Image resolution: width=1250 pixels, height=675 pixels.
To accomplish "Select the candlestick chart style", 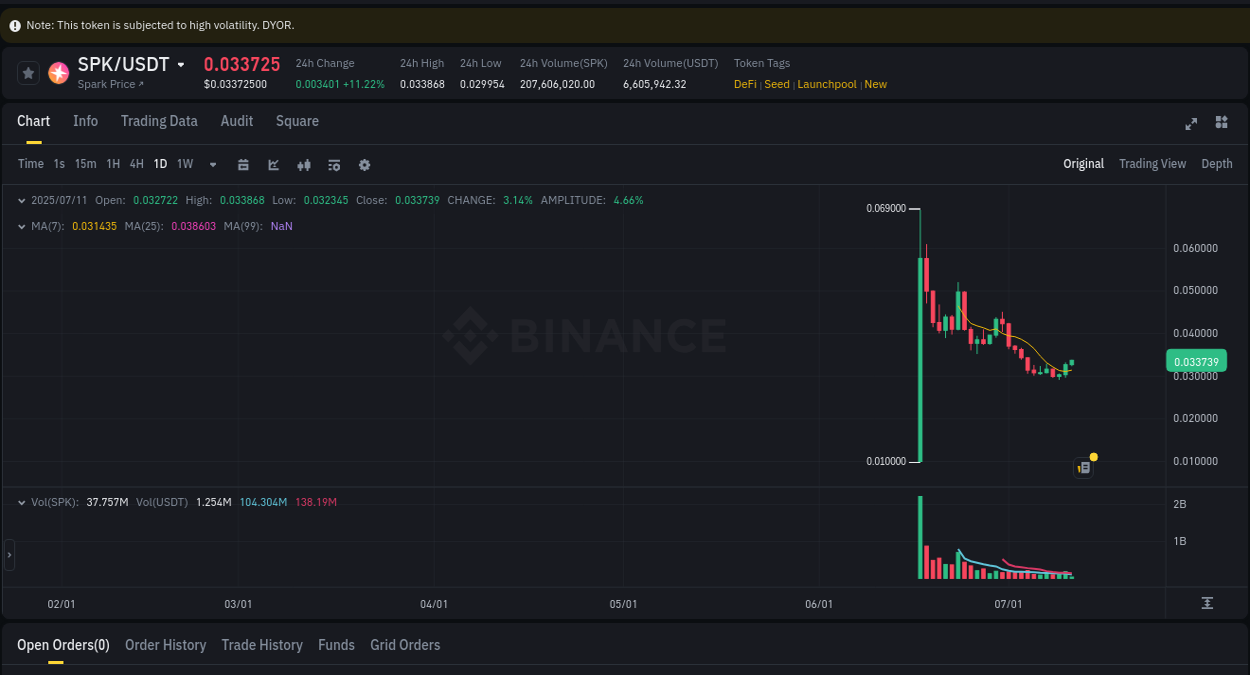I will [304, 164].
